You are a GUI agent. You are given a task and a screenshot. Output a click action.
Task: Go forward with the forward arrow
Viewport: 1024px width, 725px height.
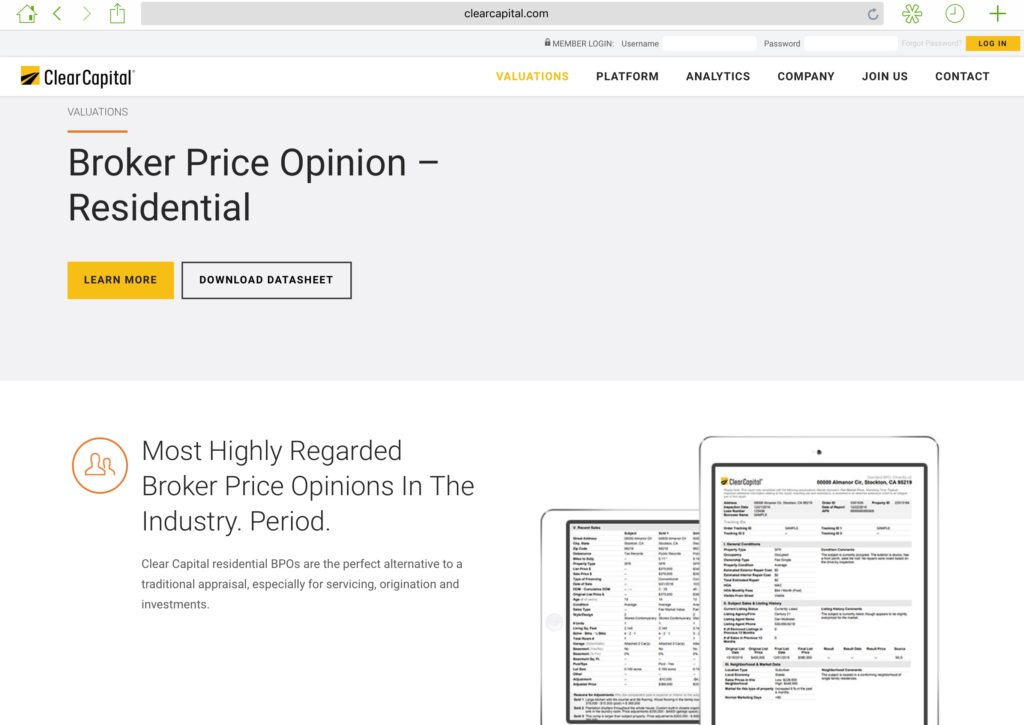tap(86, 14)
